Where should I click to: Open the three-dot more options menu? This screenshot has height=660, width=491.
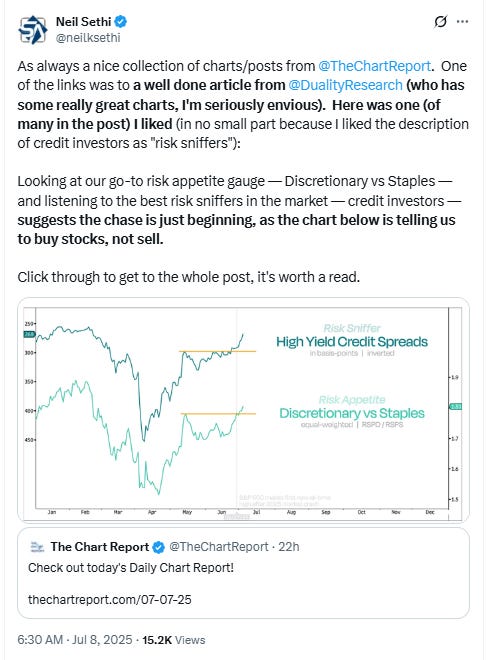pos(462,21)
